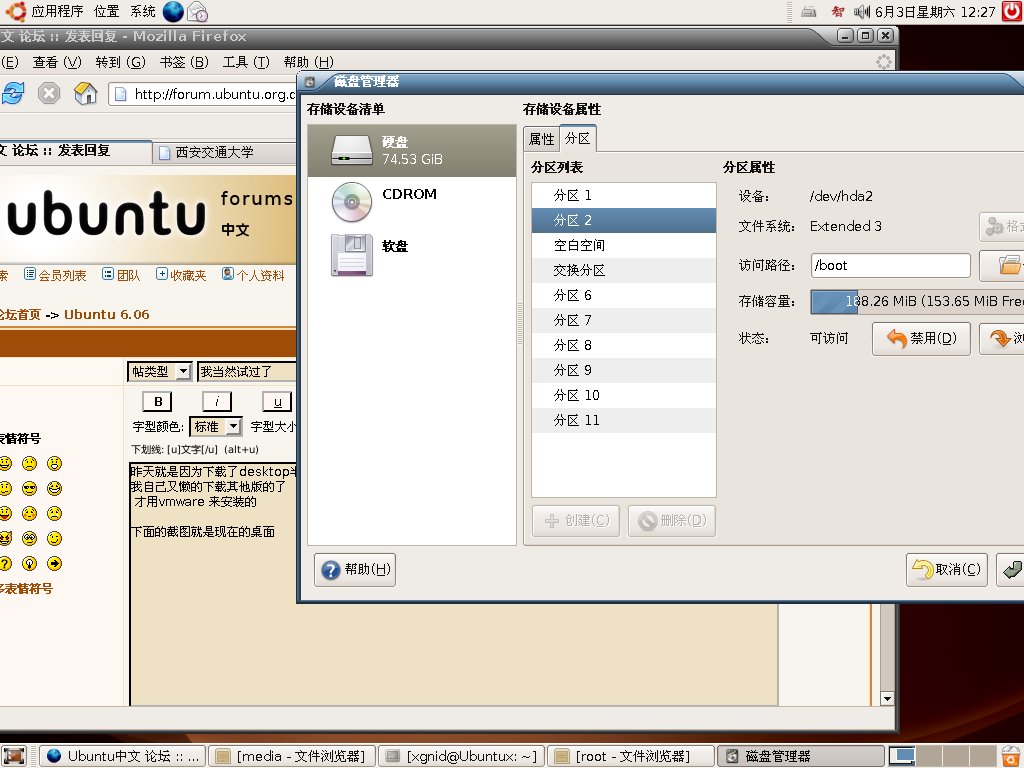The image size is (1024, 768).
Task: Open the web browser launcher in top panel
Action: click(x=173, y=11)
